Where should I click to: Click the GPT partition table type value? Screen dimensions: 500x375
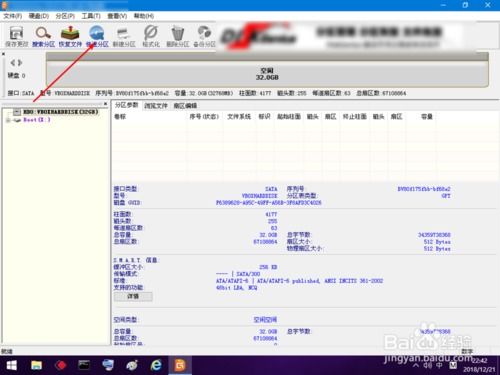pos(446,196)
